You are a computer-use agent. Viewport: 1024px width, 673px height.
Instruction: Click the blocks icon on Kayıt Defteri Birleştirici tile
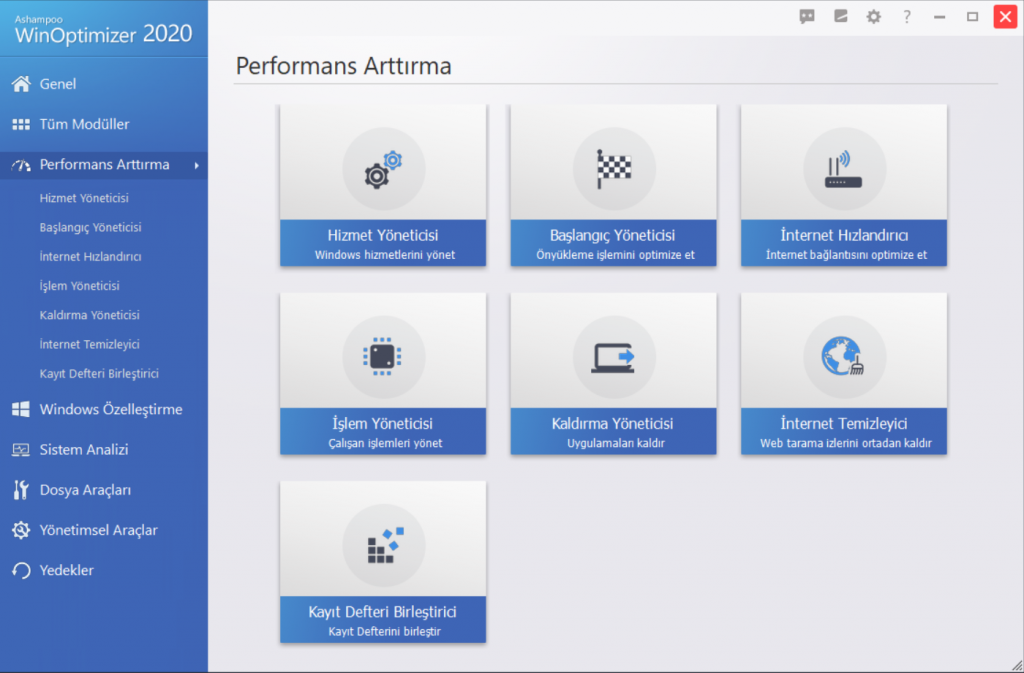[x=385, y=545]
